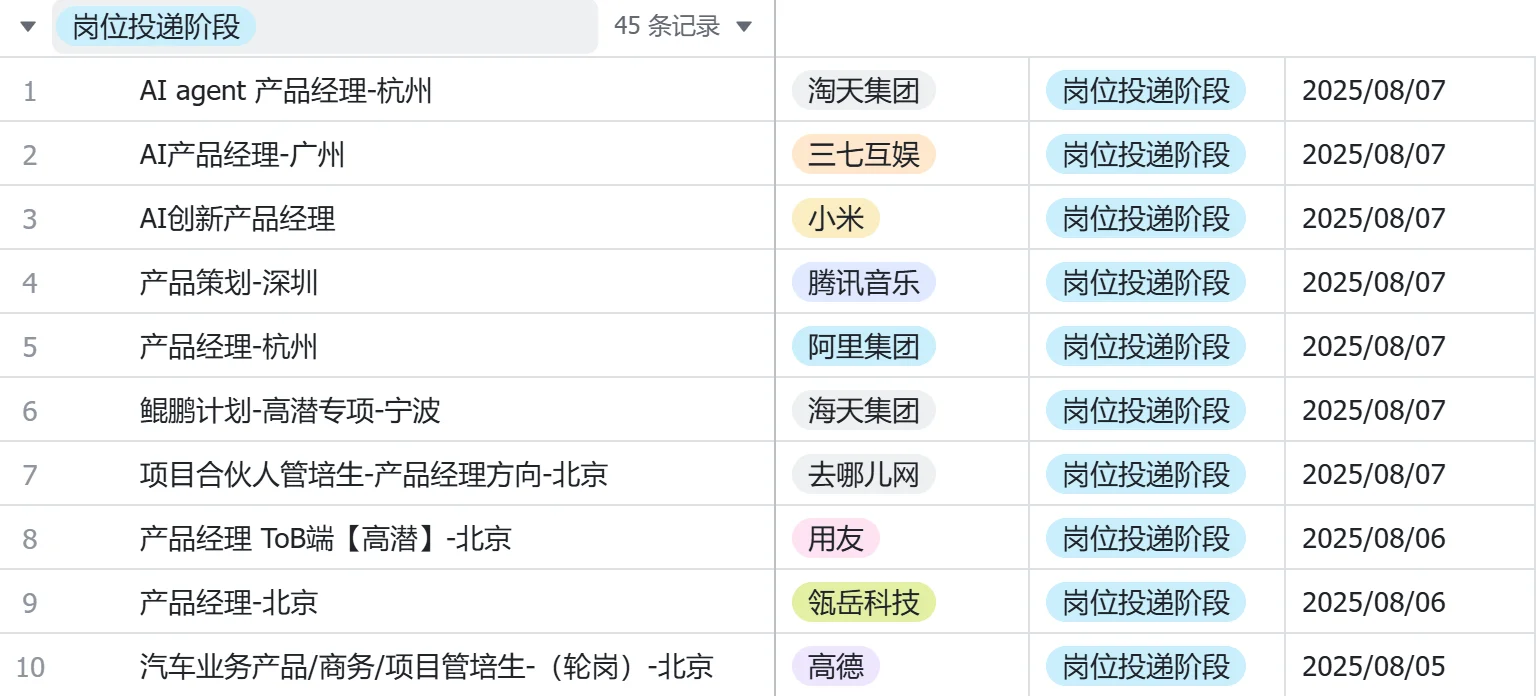Select row number 2
Screen dimensions: 1536x696
point(29,155)
